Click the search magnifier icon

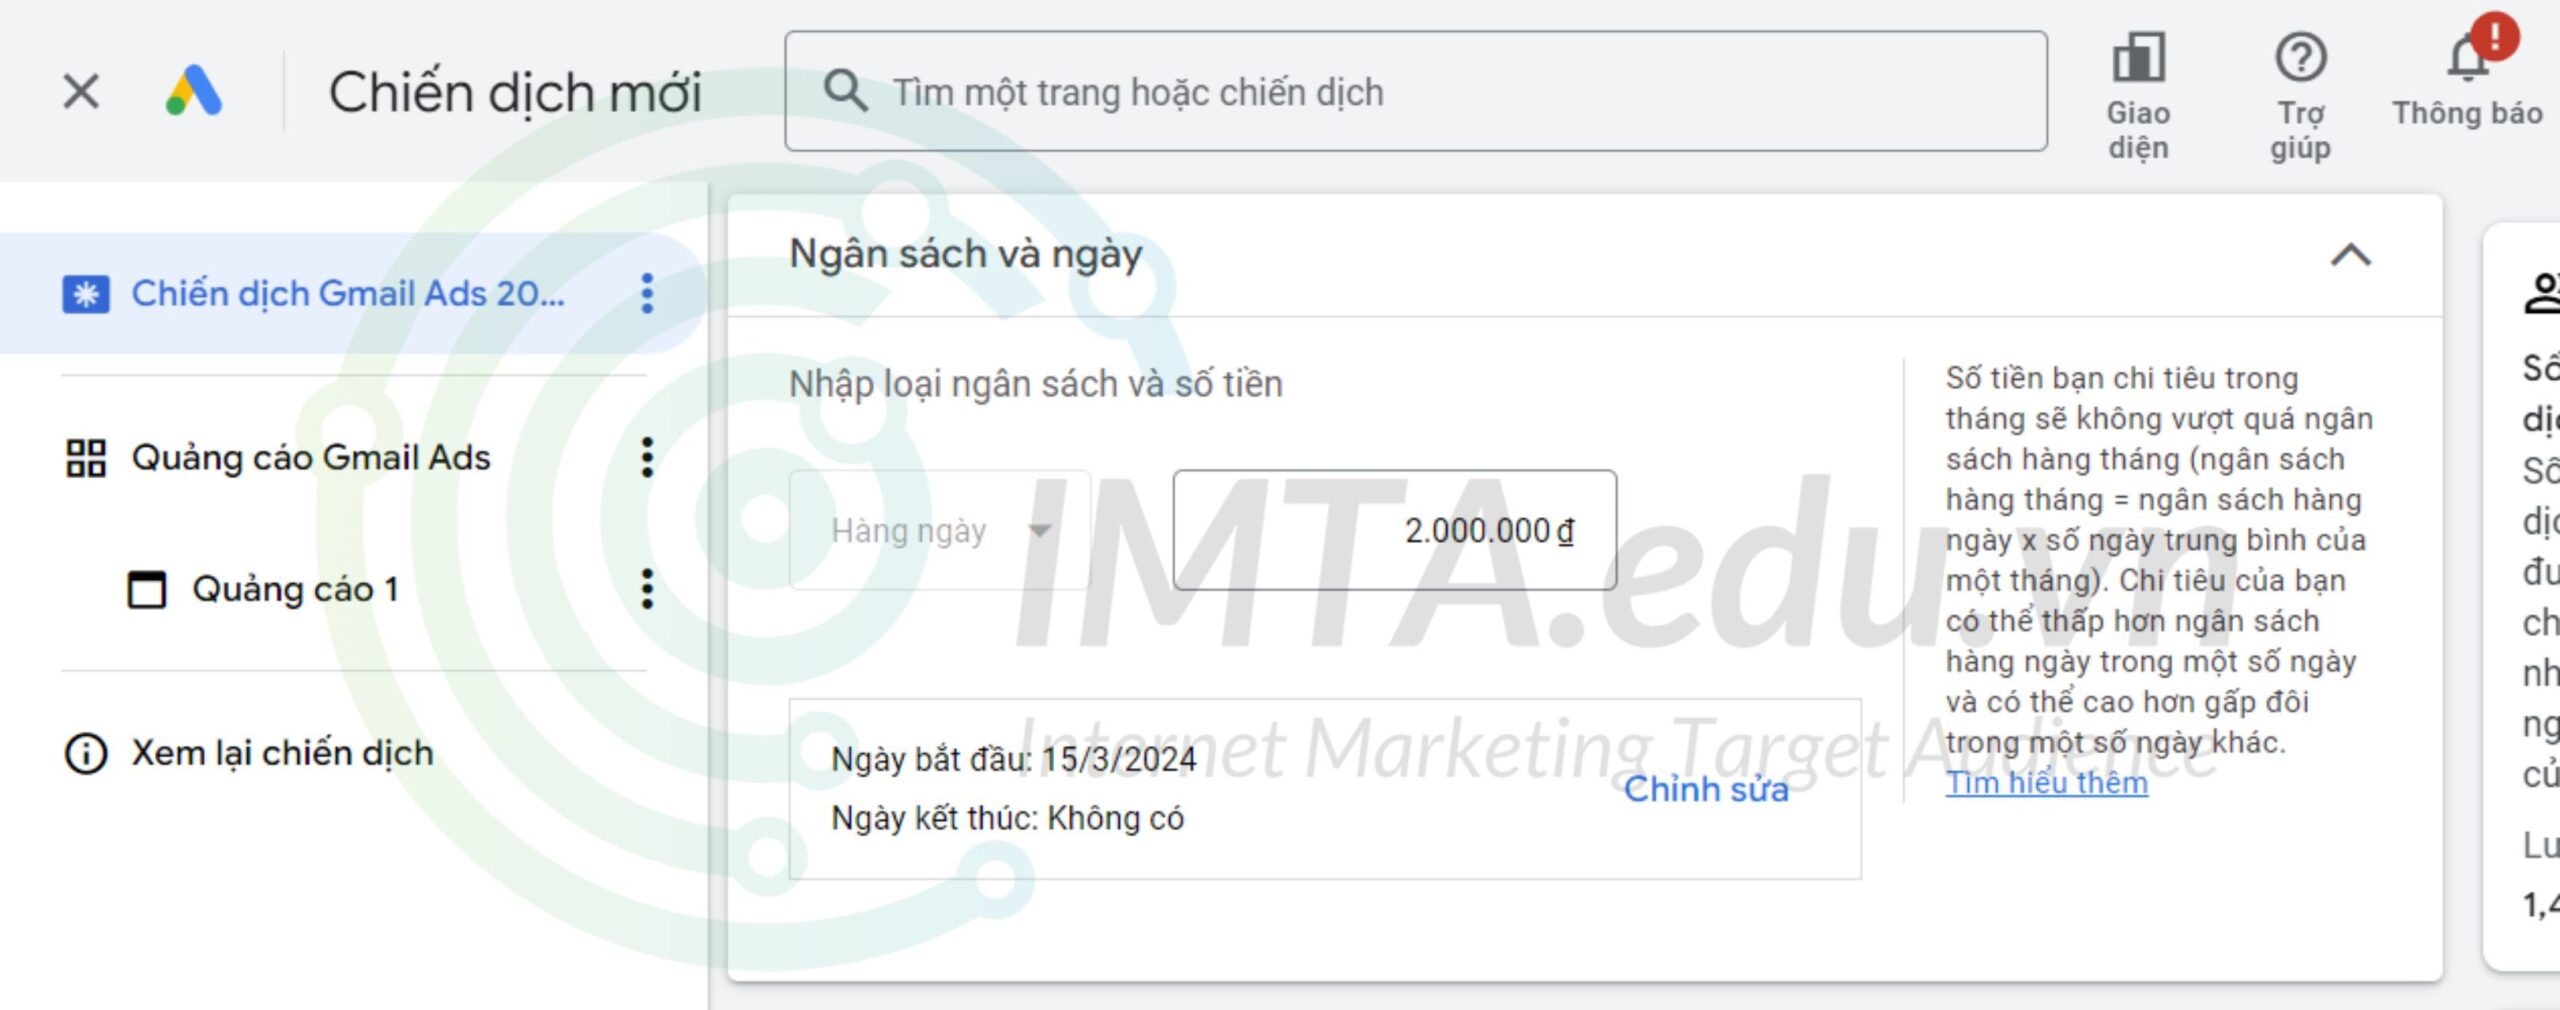pos(845,91)
